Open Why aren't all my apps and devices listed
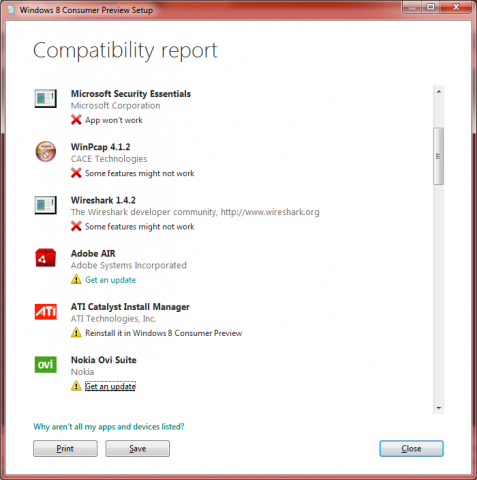Image resolution: width=477 pixels, height=480 pixels. click(x=109, y=427)
